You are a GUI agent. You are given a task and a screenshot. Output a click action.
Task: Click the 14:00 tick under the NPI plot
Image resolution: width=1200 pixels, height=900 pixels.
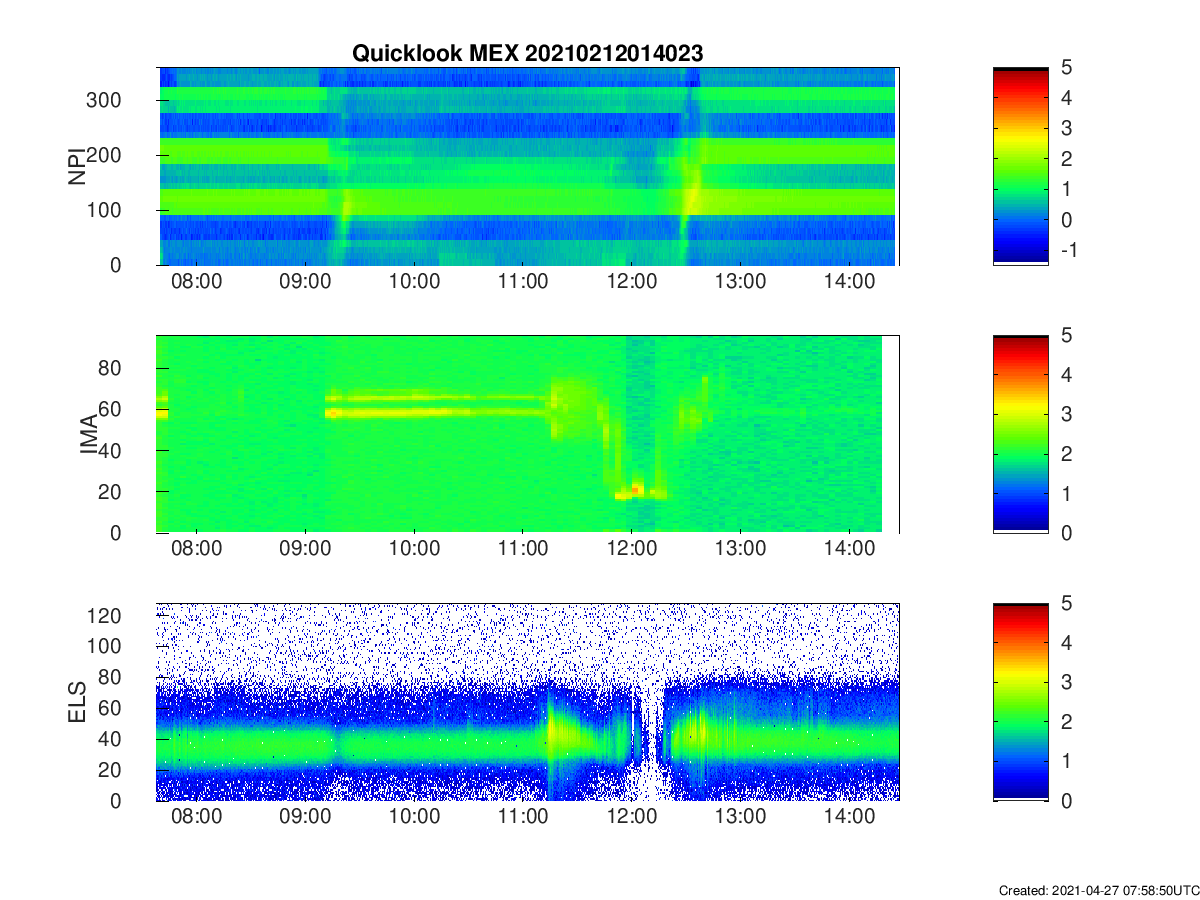[x=848, y=281]
